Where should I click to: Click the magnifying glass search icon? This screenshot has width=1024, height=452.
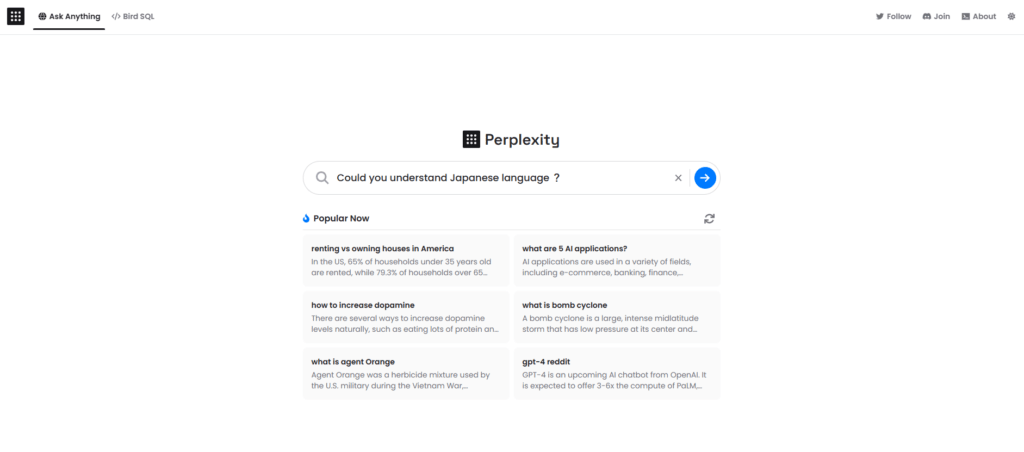pyautogui.click(x=322, y=178)
